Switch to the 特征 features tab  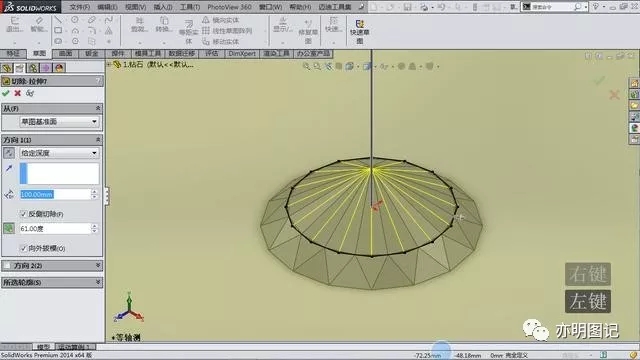(x=13, y=53)
